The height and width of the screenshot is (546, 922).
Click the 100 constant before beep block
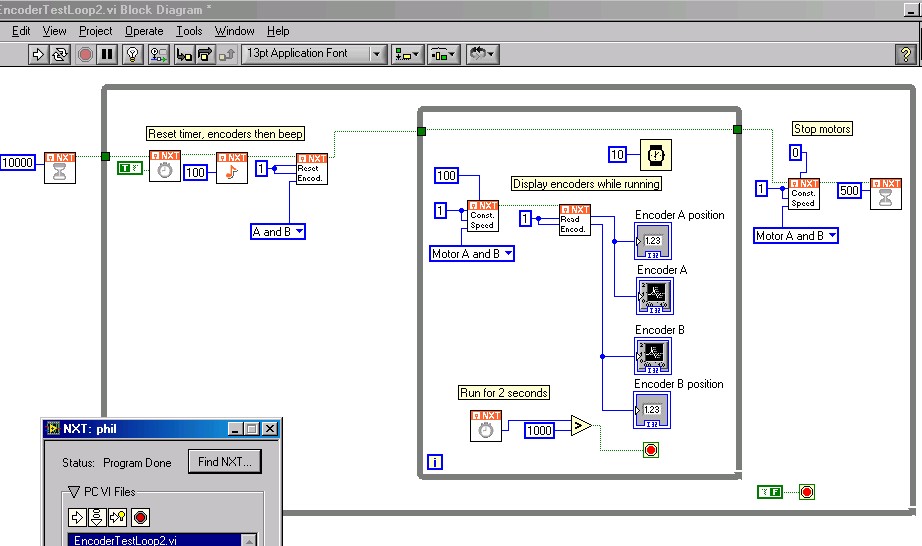pos(195,173)
